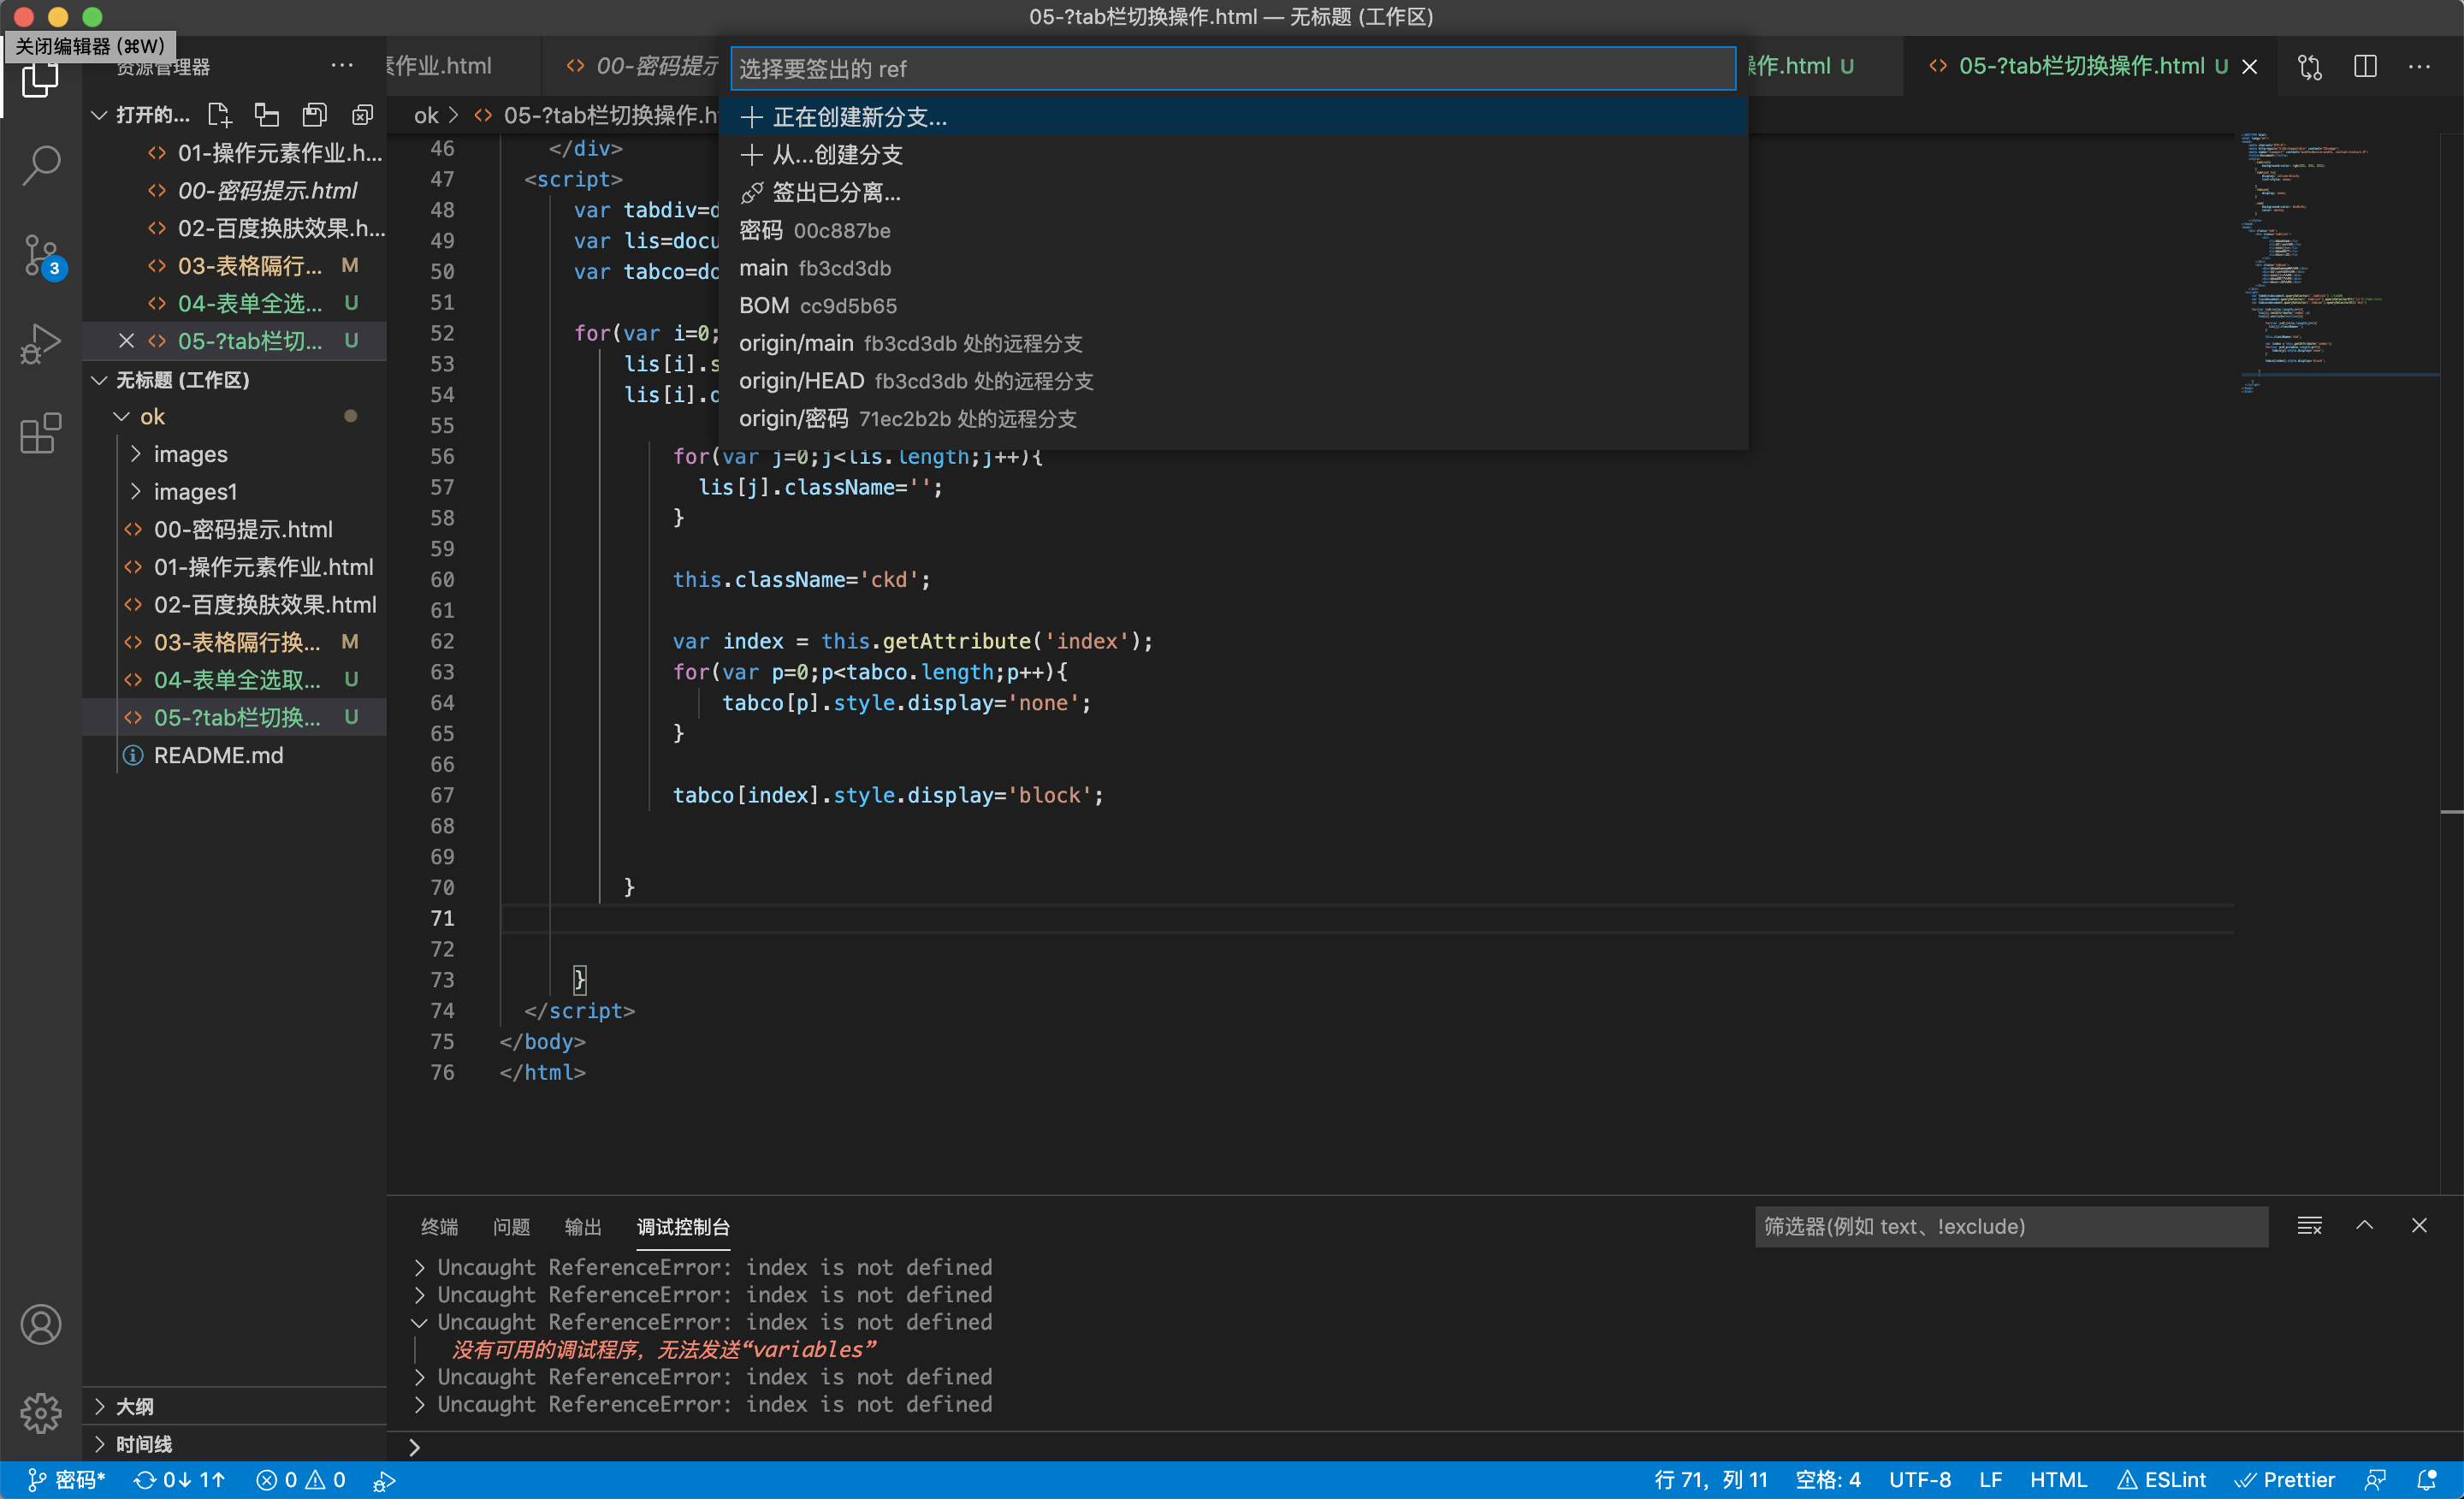Open errors and warnings count in status bar
Screen dimensions: 2464x1499
point(301,1480)
